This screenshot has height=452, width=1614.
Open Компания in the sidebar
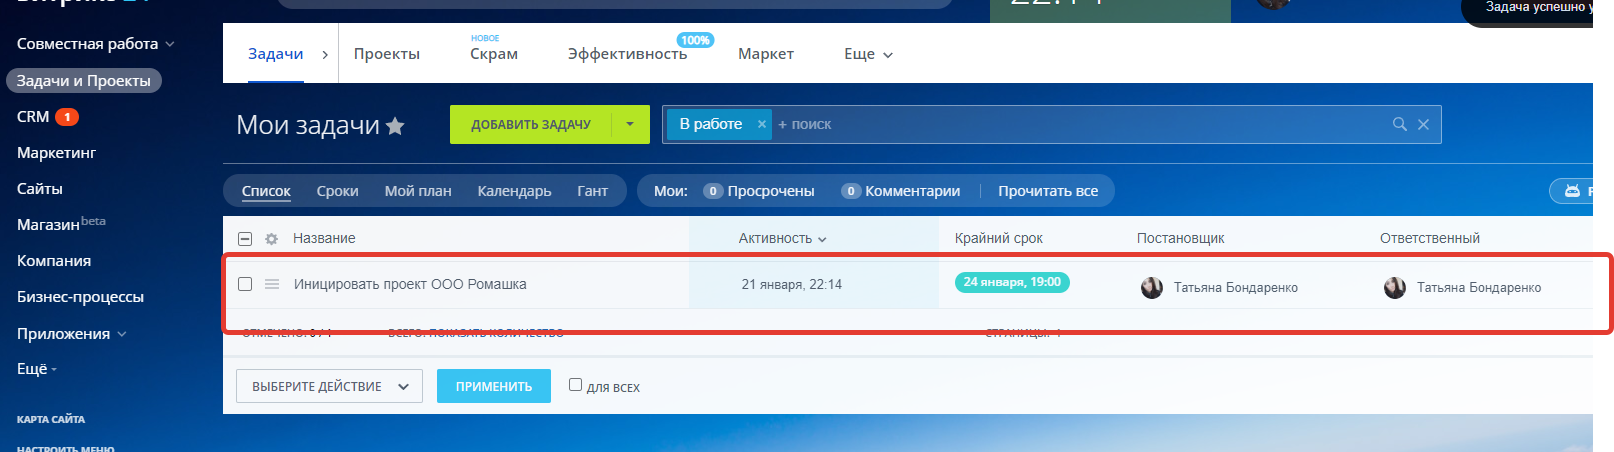pos(54,261)
